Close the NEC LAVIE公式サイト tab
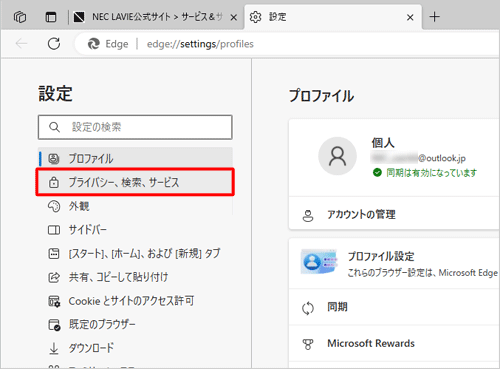Viewport: 500px width, 369px height. [234, 17]
